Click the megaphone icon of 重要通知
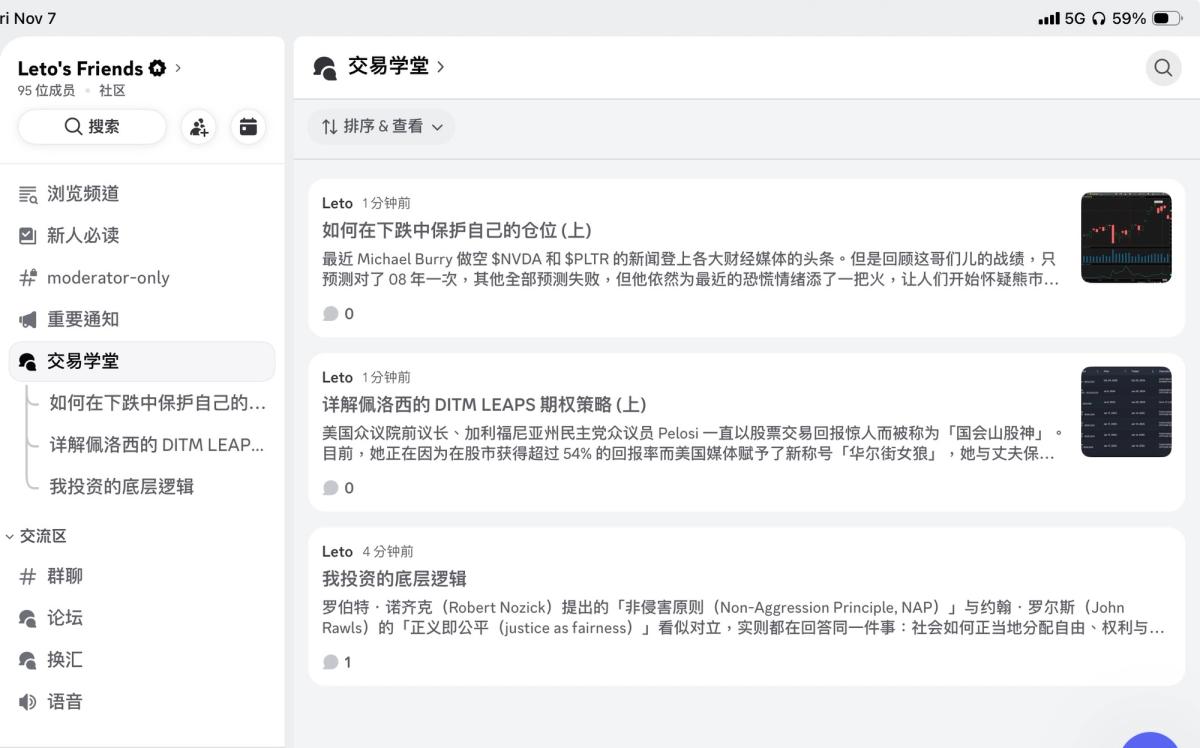 coord(28,320)
